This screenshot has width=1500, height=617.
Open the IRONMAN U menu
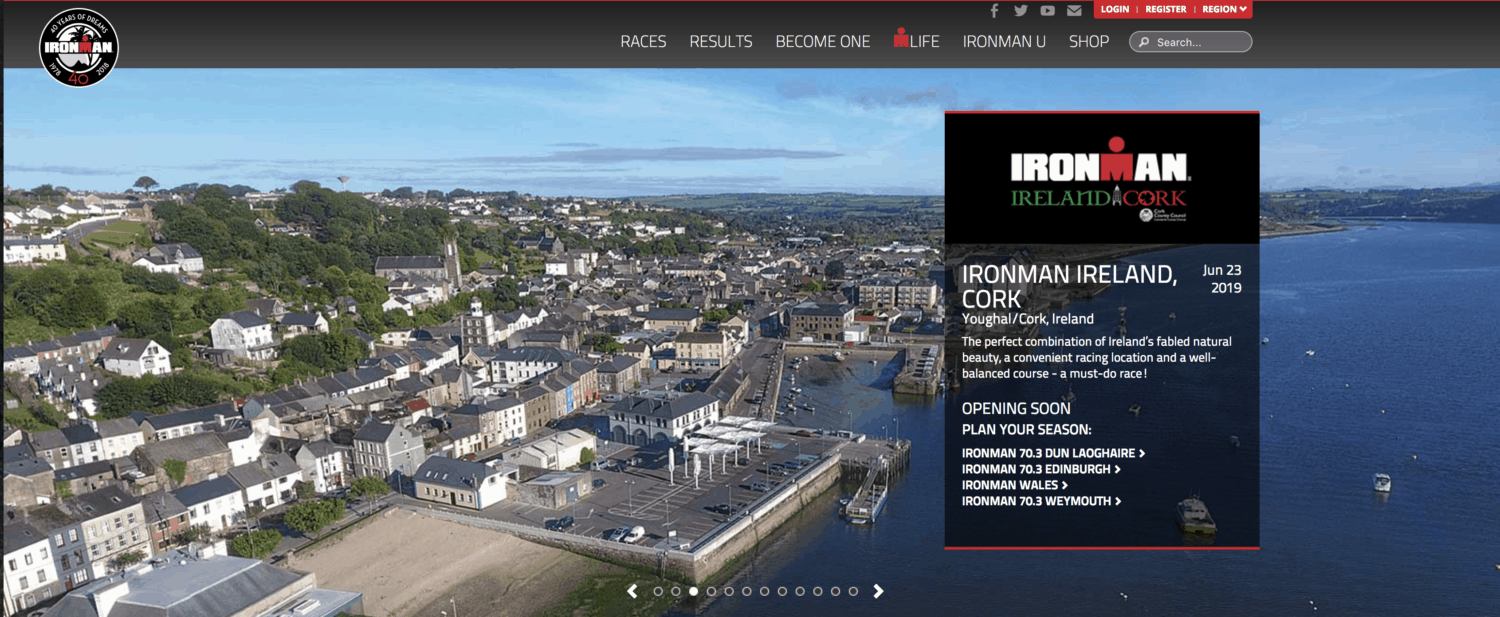(x=1004, y=41)
